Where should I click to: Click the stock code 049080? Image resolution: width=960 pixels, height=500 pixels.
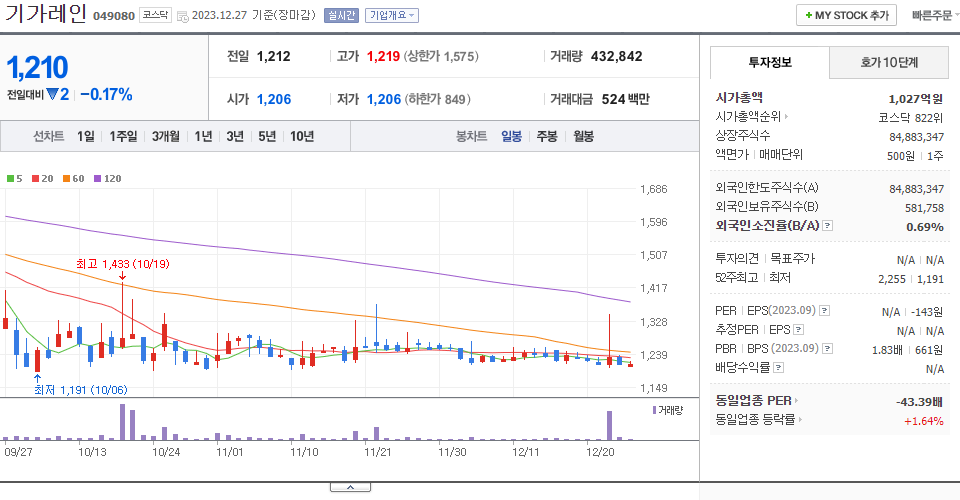point(114,16)
